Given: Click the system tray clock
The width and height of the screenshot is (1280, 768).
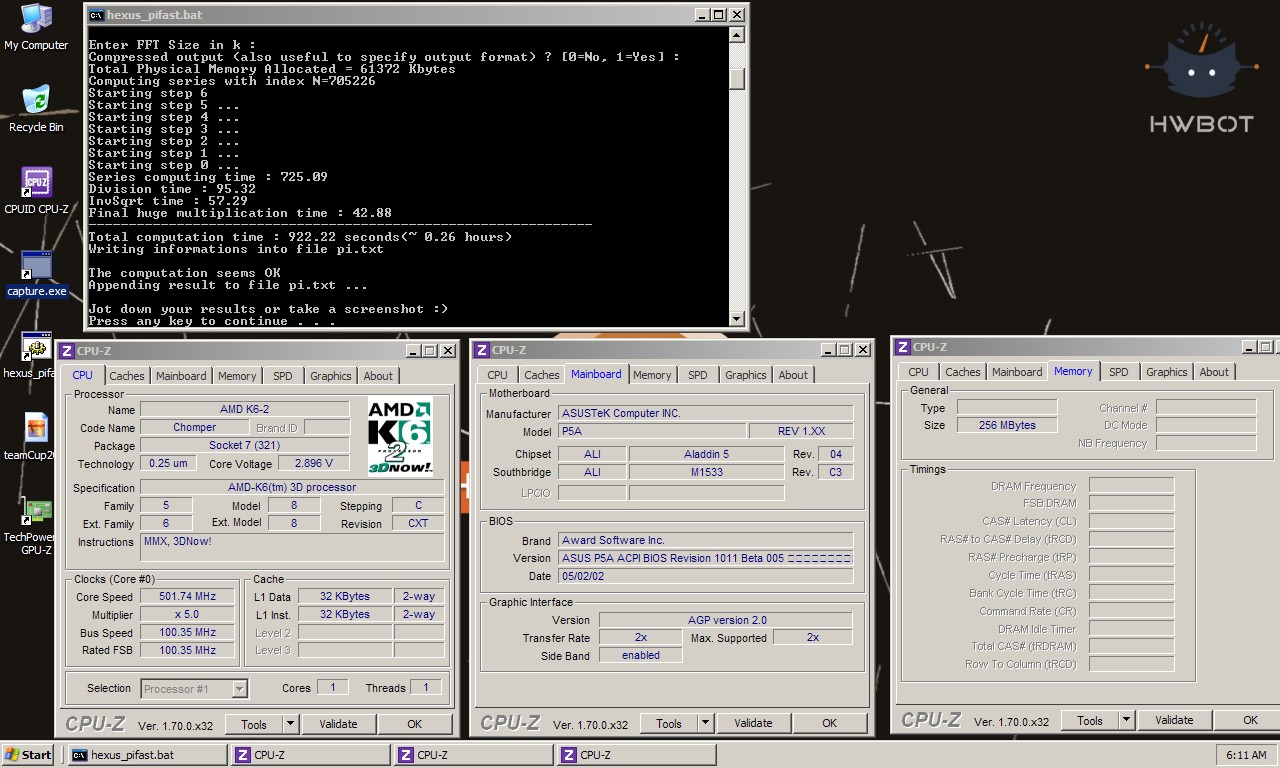Looking at the screenshot, I should 1245,755.
